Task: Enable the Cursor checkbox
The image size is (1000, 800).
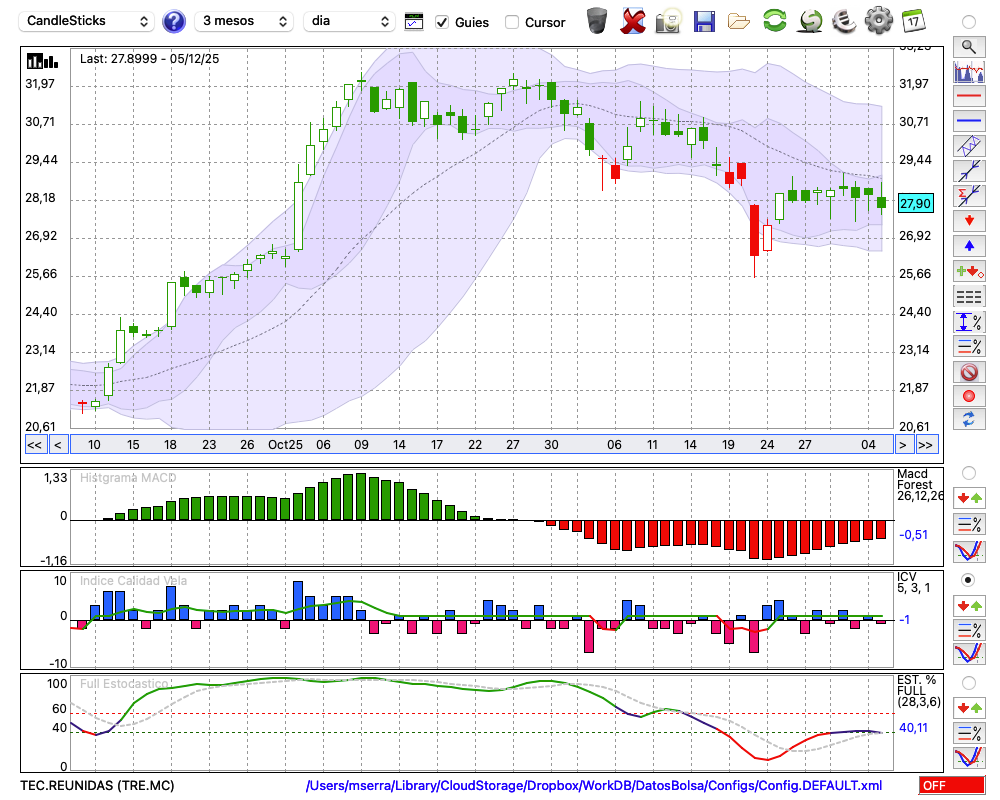Action: [512, 22]
